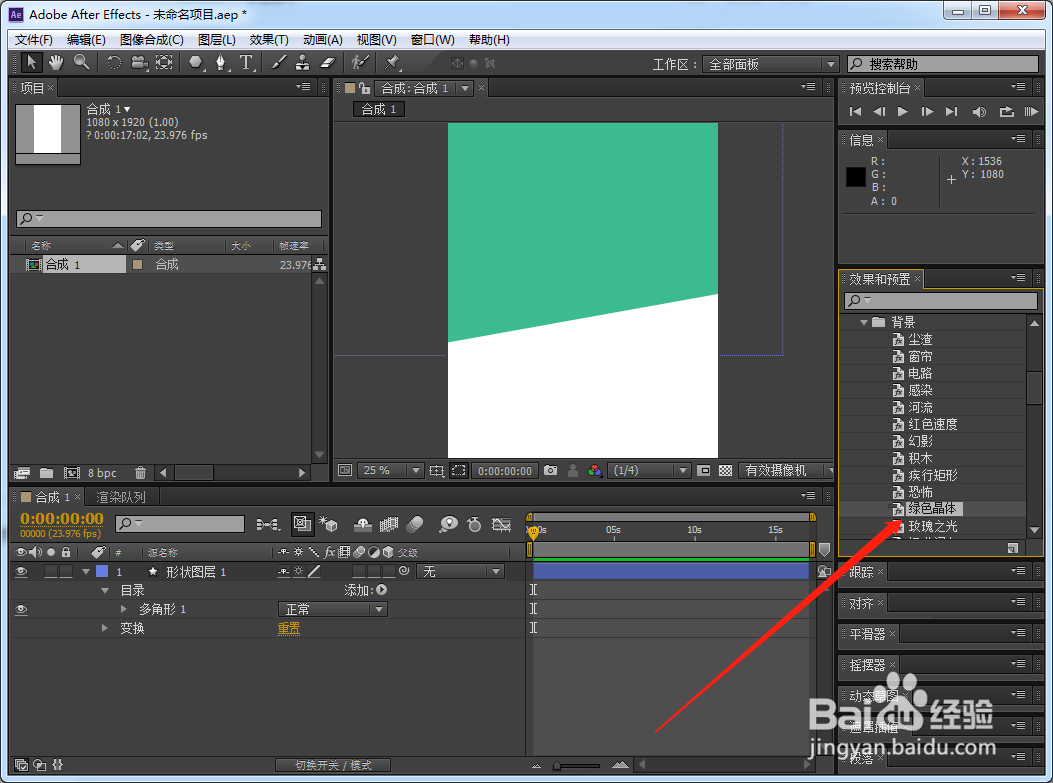
Task: Toggle frame blending switch in timeline
Action: (x=389, y=524)
